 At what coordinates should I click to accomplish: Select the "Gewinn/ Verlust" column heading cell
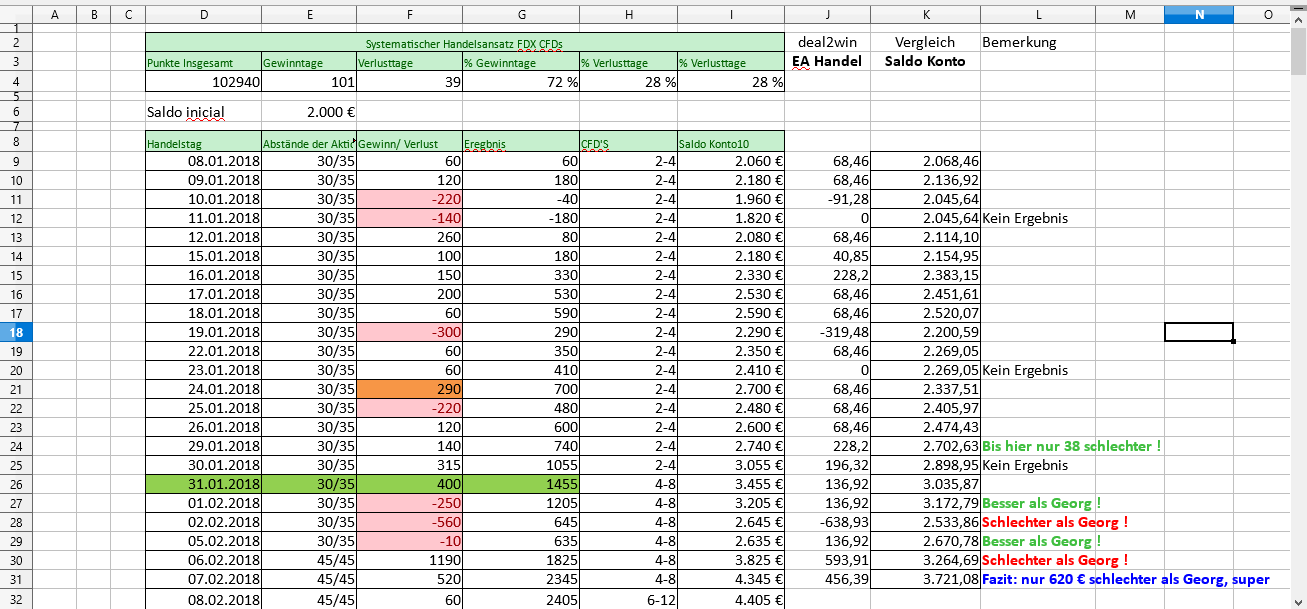409,143
